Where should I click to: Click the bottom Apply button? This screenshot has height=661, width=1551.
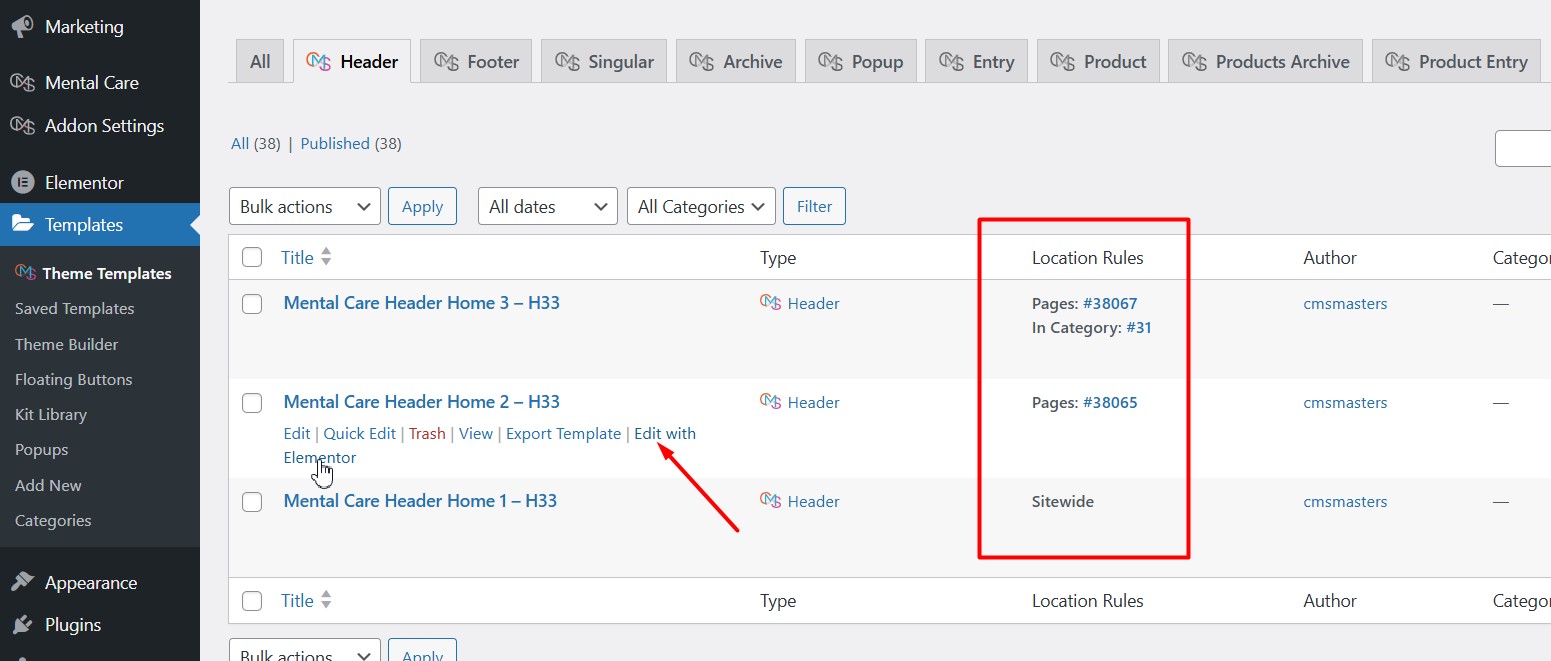[422, 650]
